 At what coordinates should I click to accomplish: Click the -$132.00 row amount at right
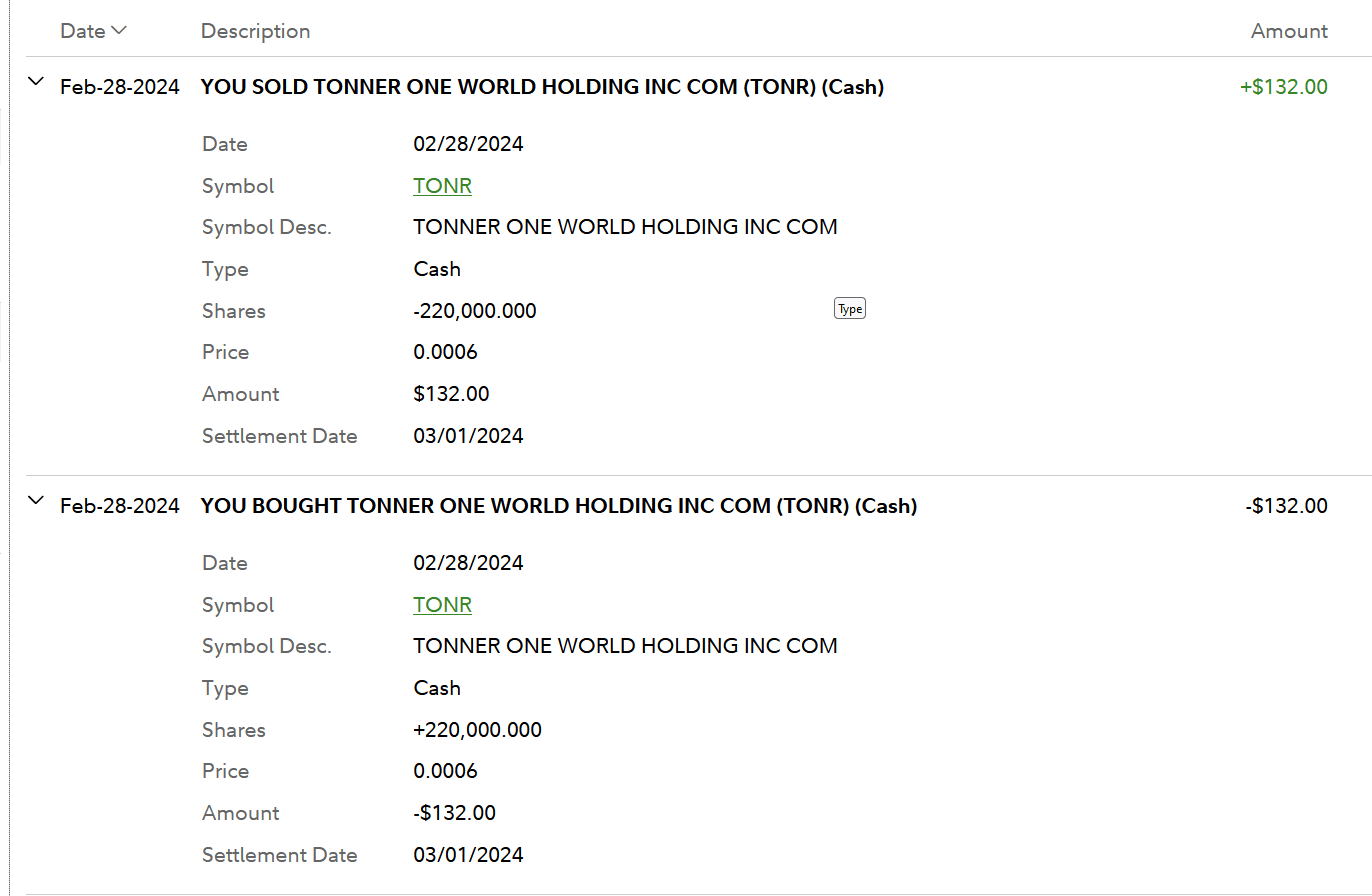tap(1286, 506)
